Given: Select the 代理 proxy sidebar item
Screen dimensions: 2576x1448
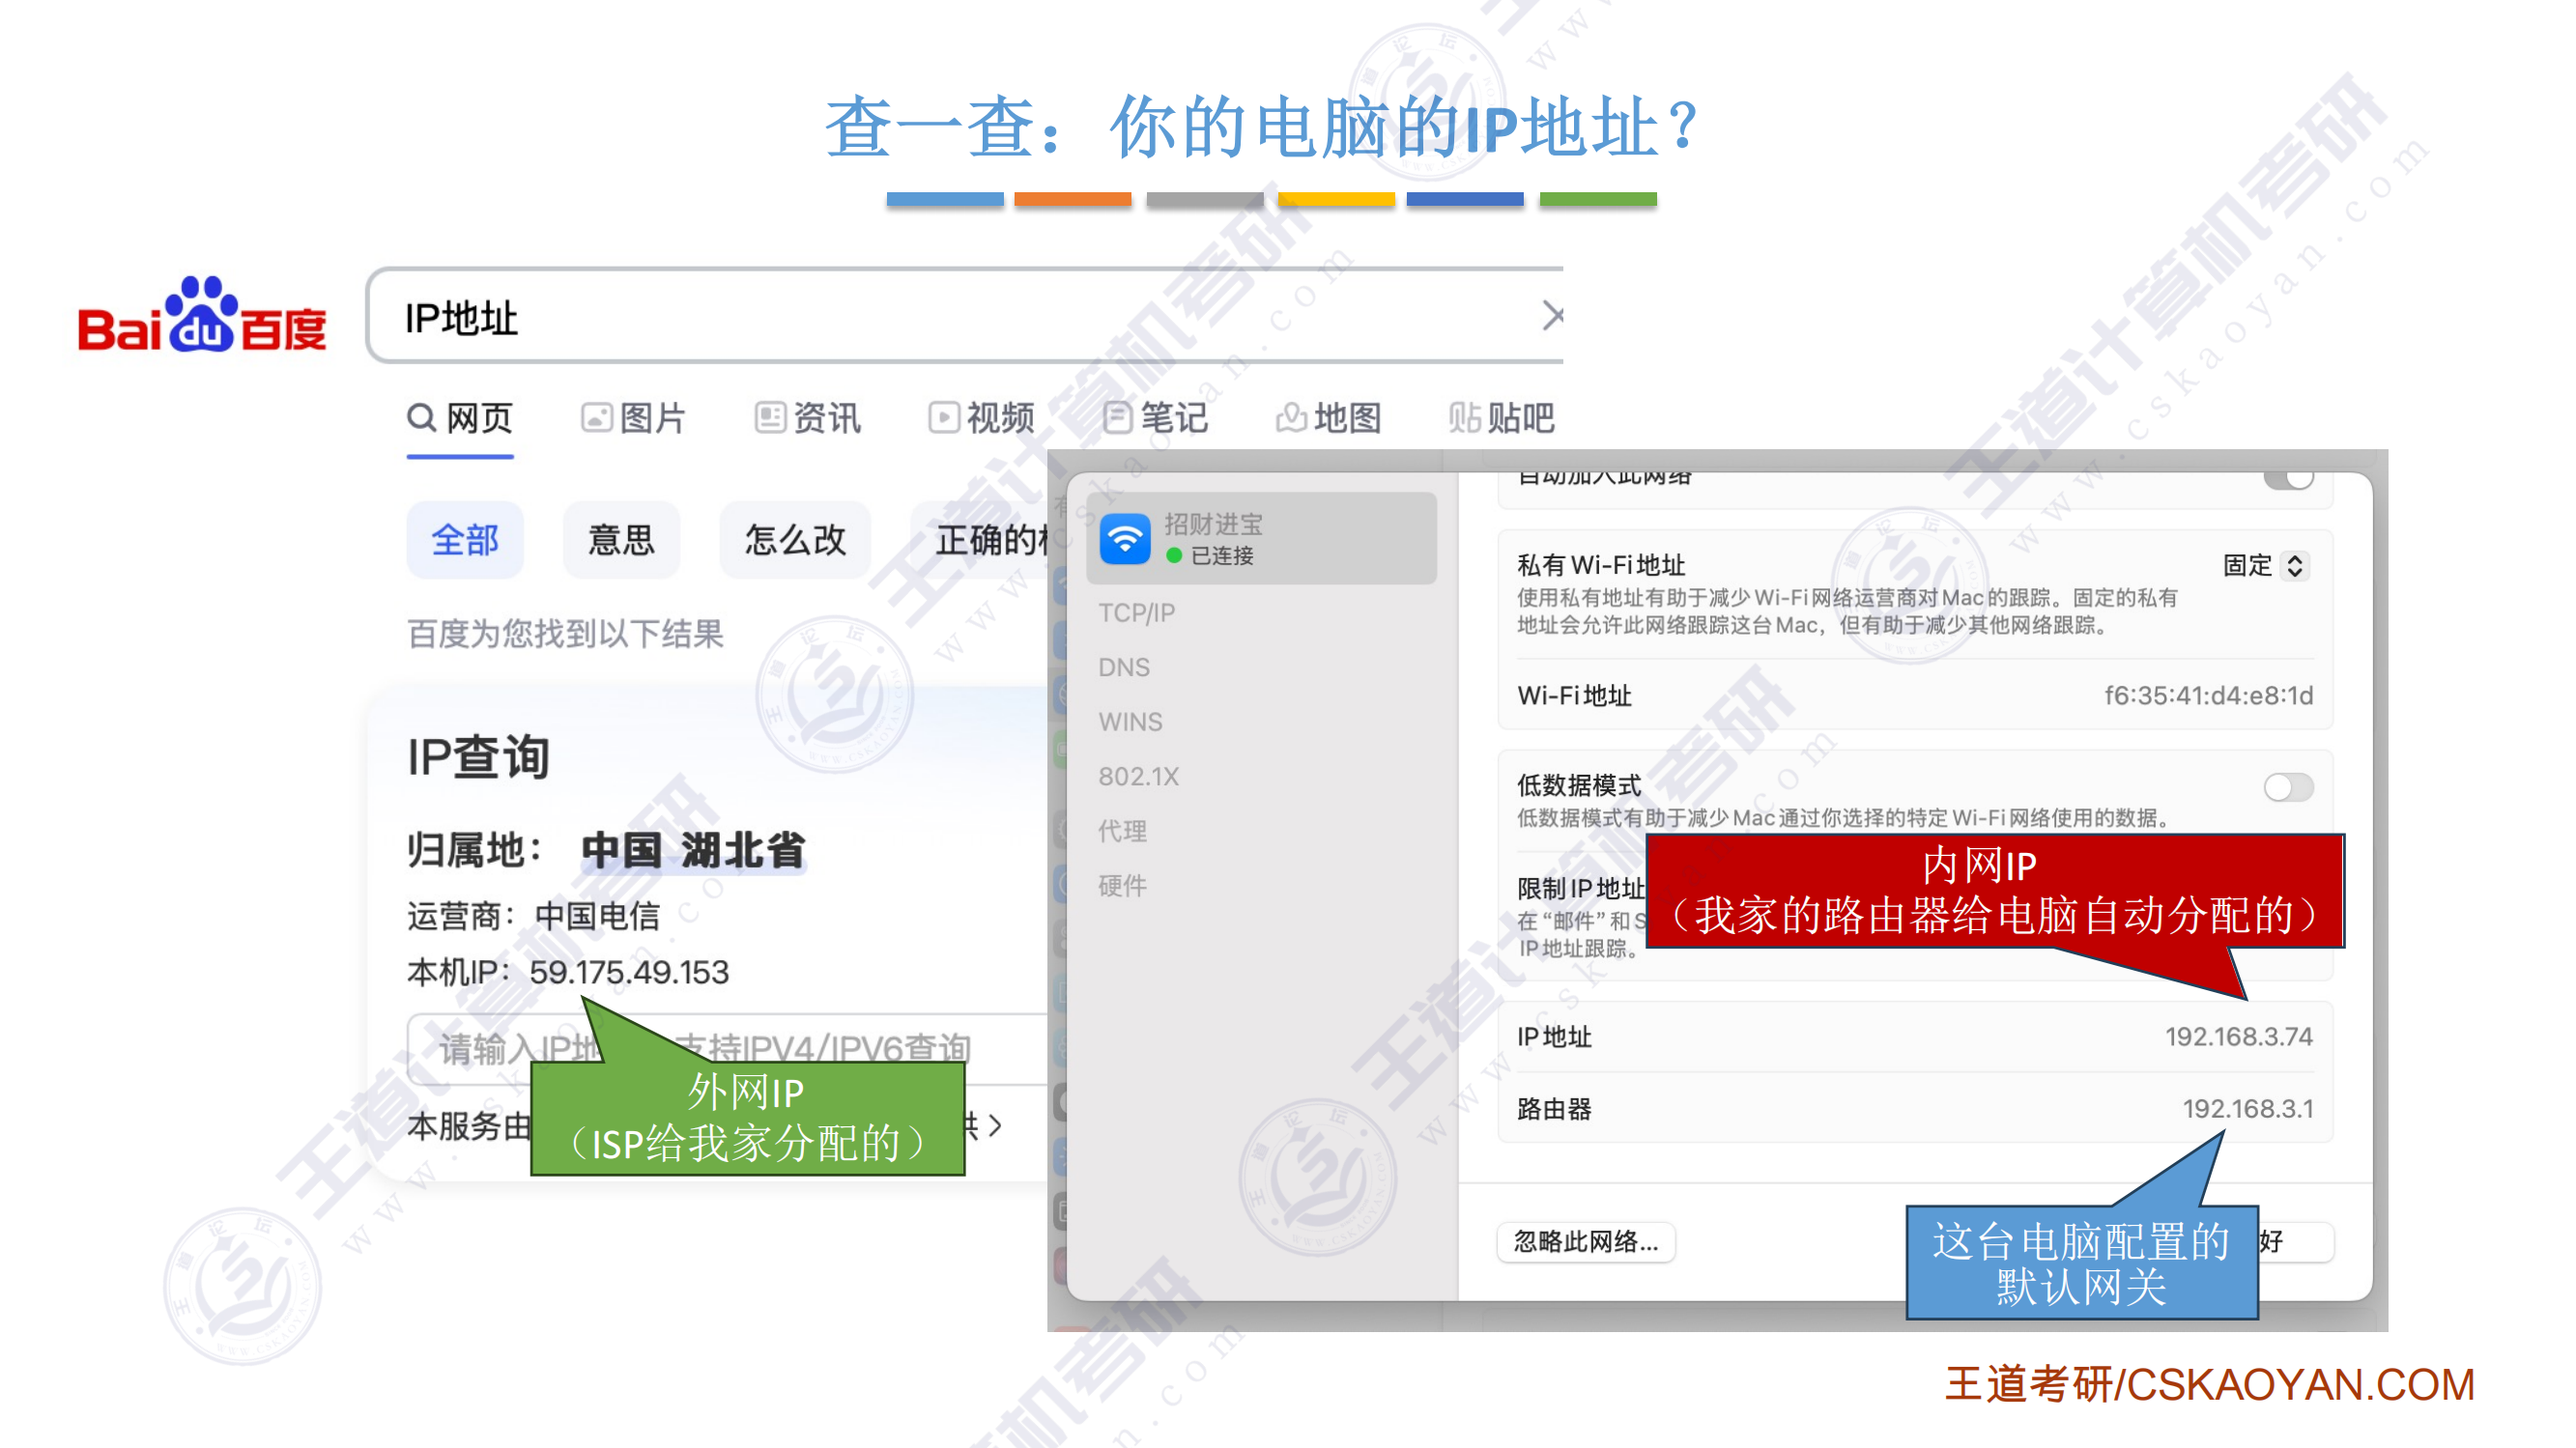Looking at the screenshot, I should [1122, 830].
